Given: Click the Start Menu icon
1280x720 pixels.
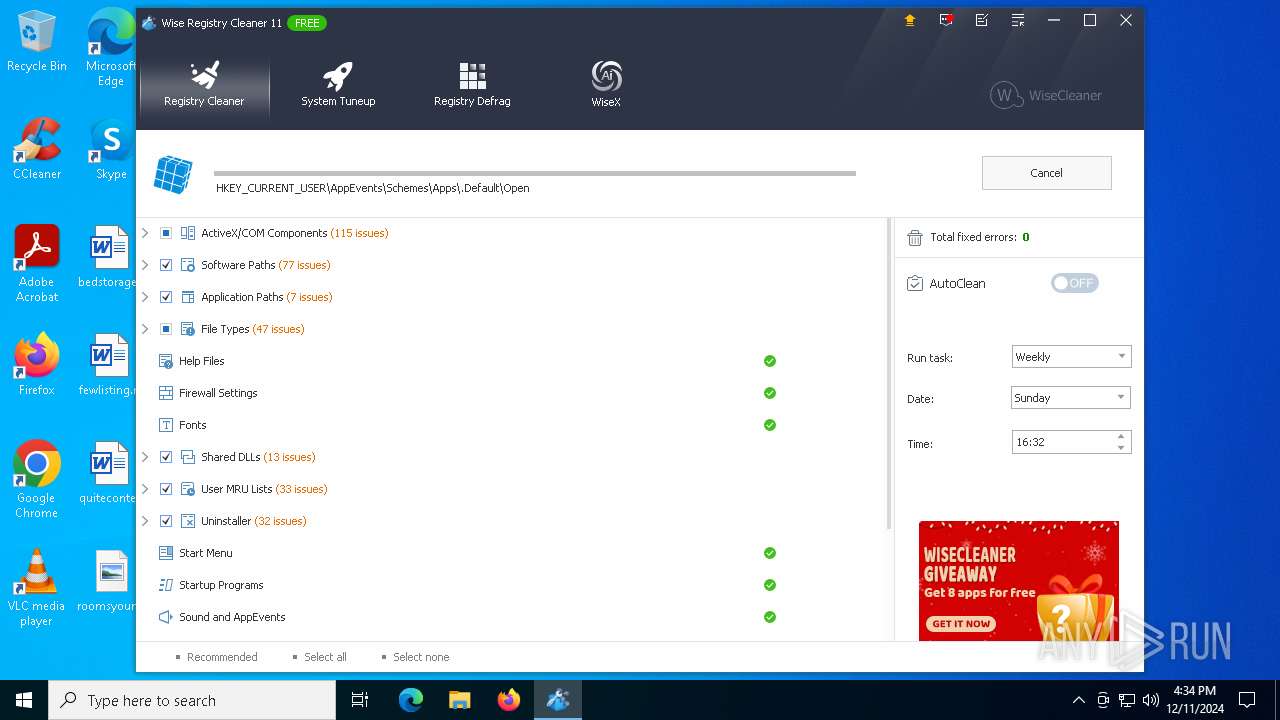Looking at the screenshot, I should (166, 553).
